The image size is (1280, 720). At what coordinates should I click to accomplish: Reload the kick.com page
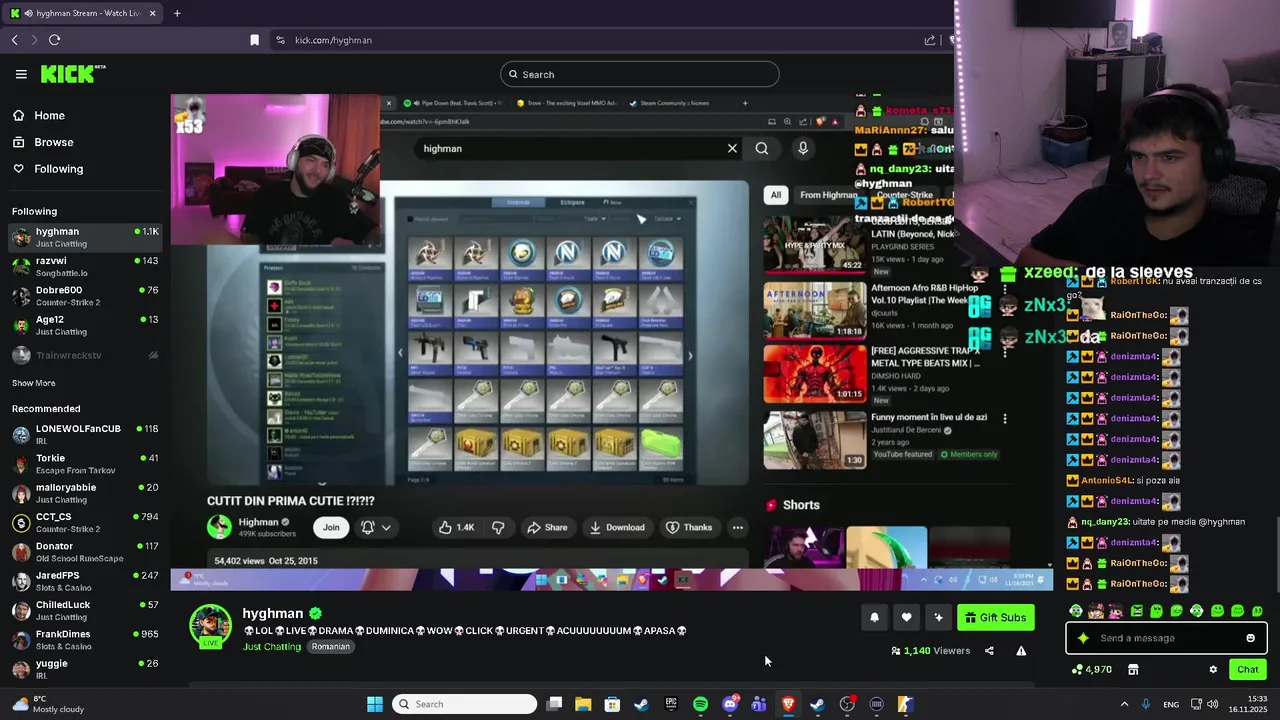(54, 40)
